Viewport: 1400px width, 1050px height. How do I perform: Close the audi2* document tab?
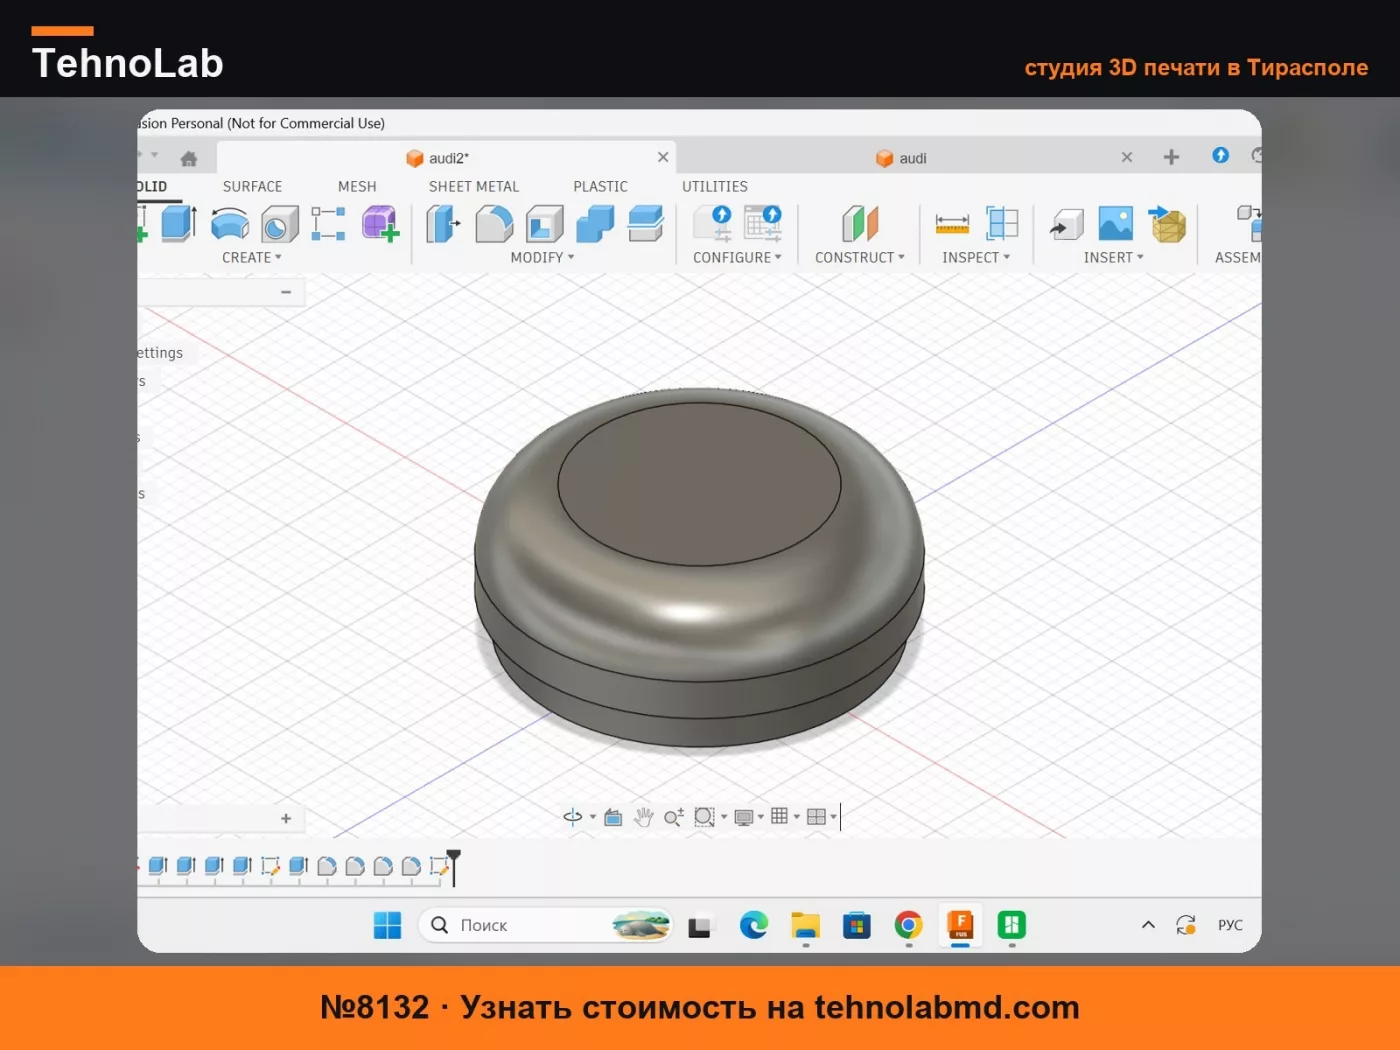coord(663,157)
